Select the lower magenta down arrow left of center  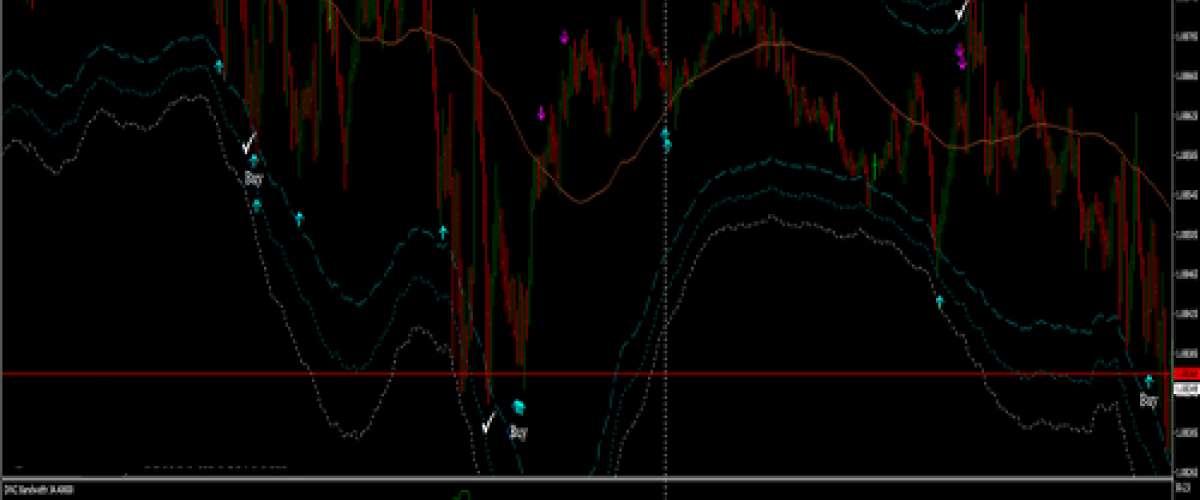click(x=542, y=113)
